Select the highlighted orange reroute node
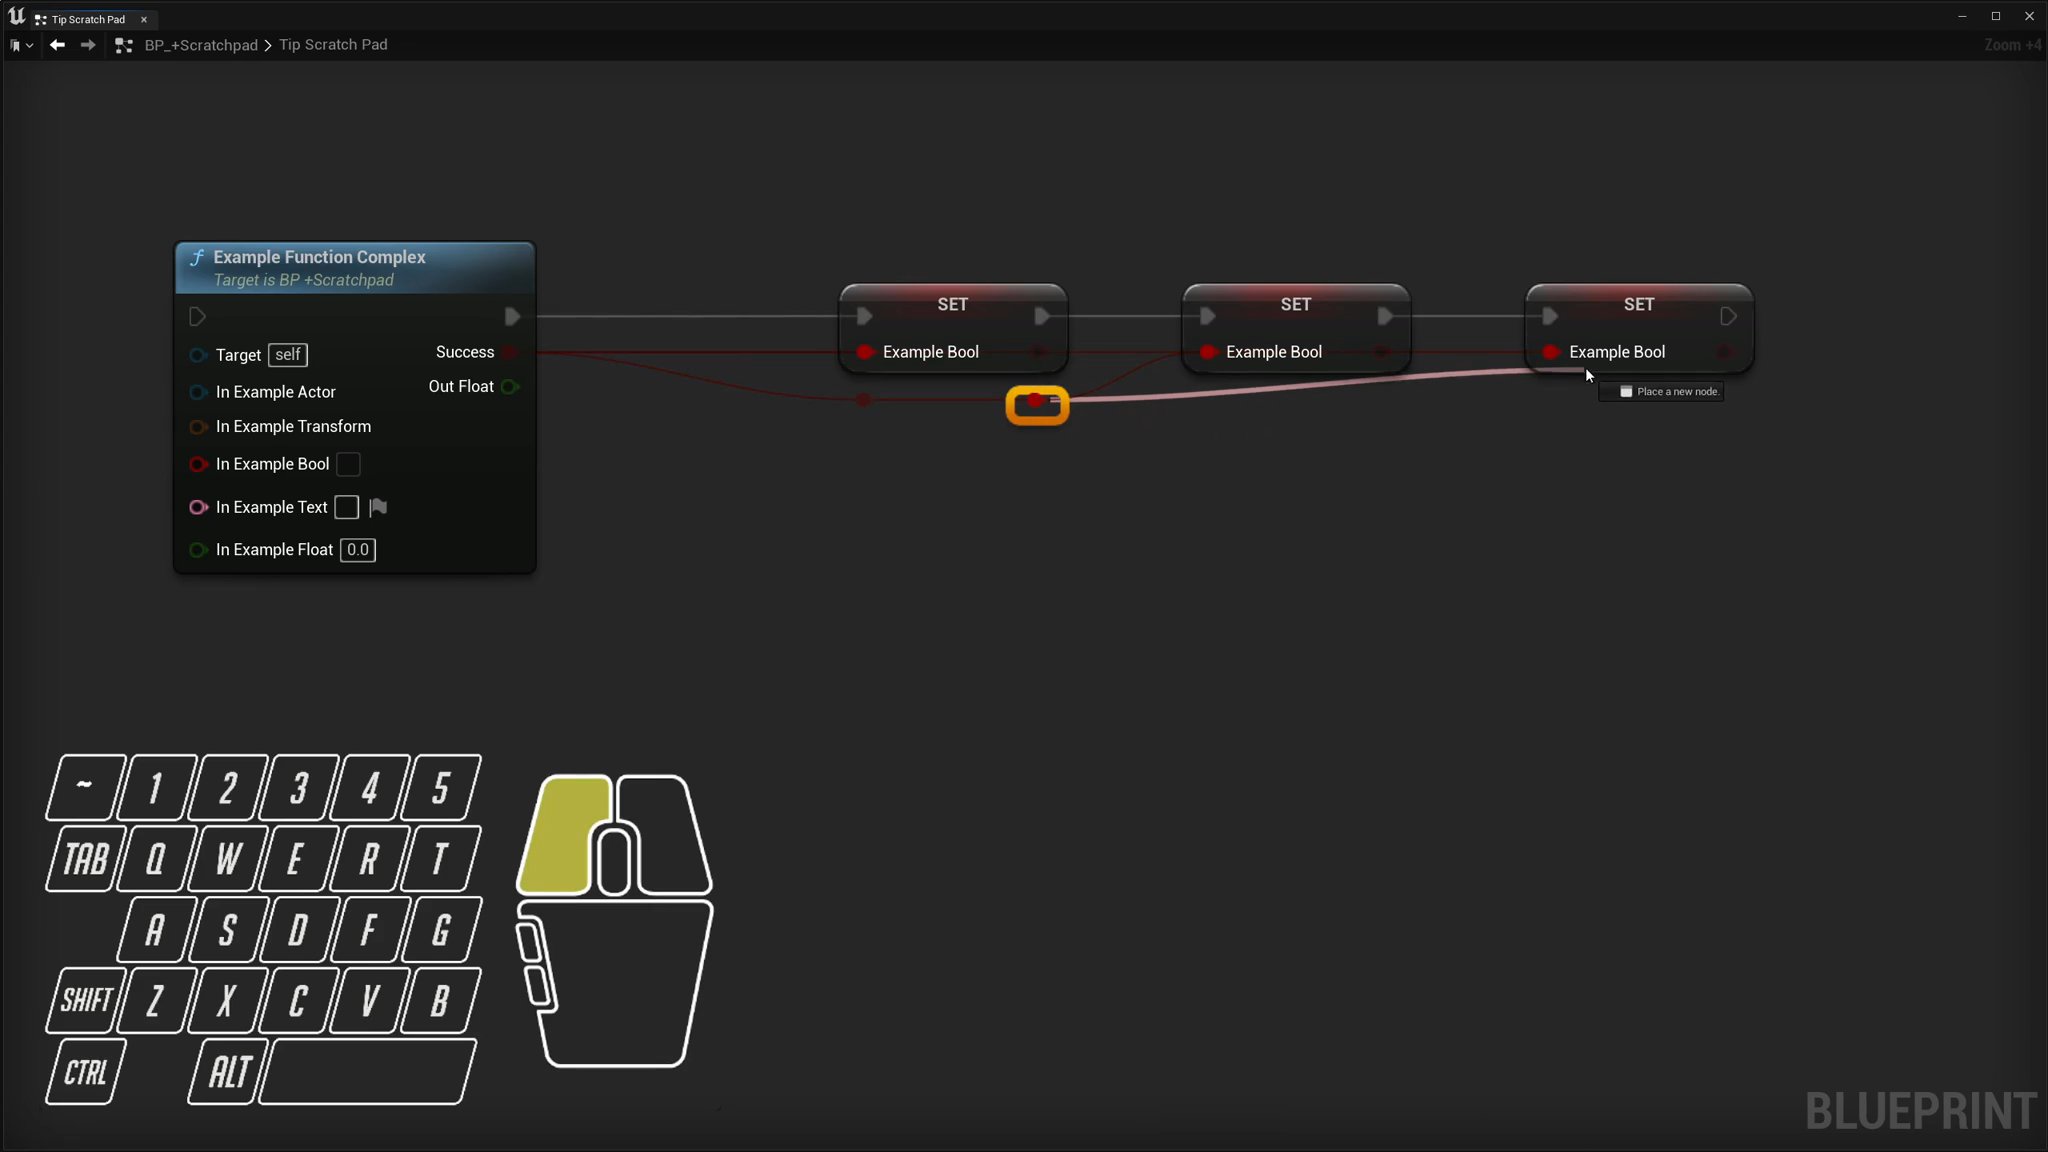 click(1037, 405)
